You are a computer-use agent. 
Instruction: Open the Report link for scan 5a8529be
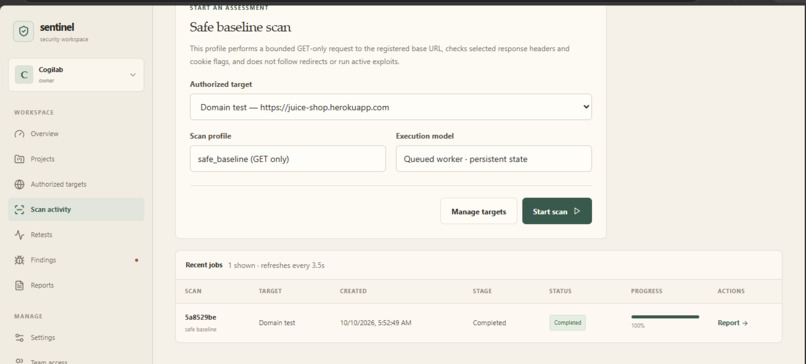[x=732, y=323]
